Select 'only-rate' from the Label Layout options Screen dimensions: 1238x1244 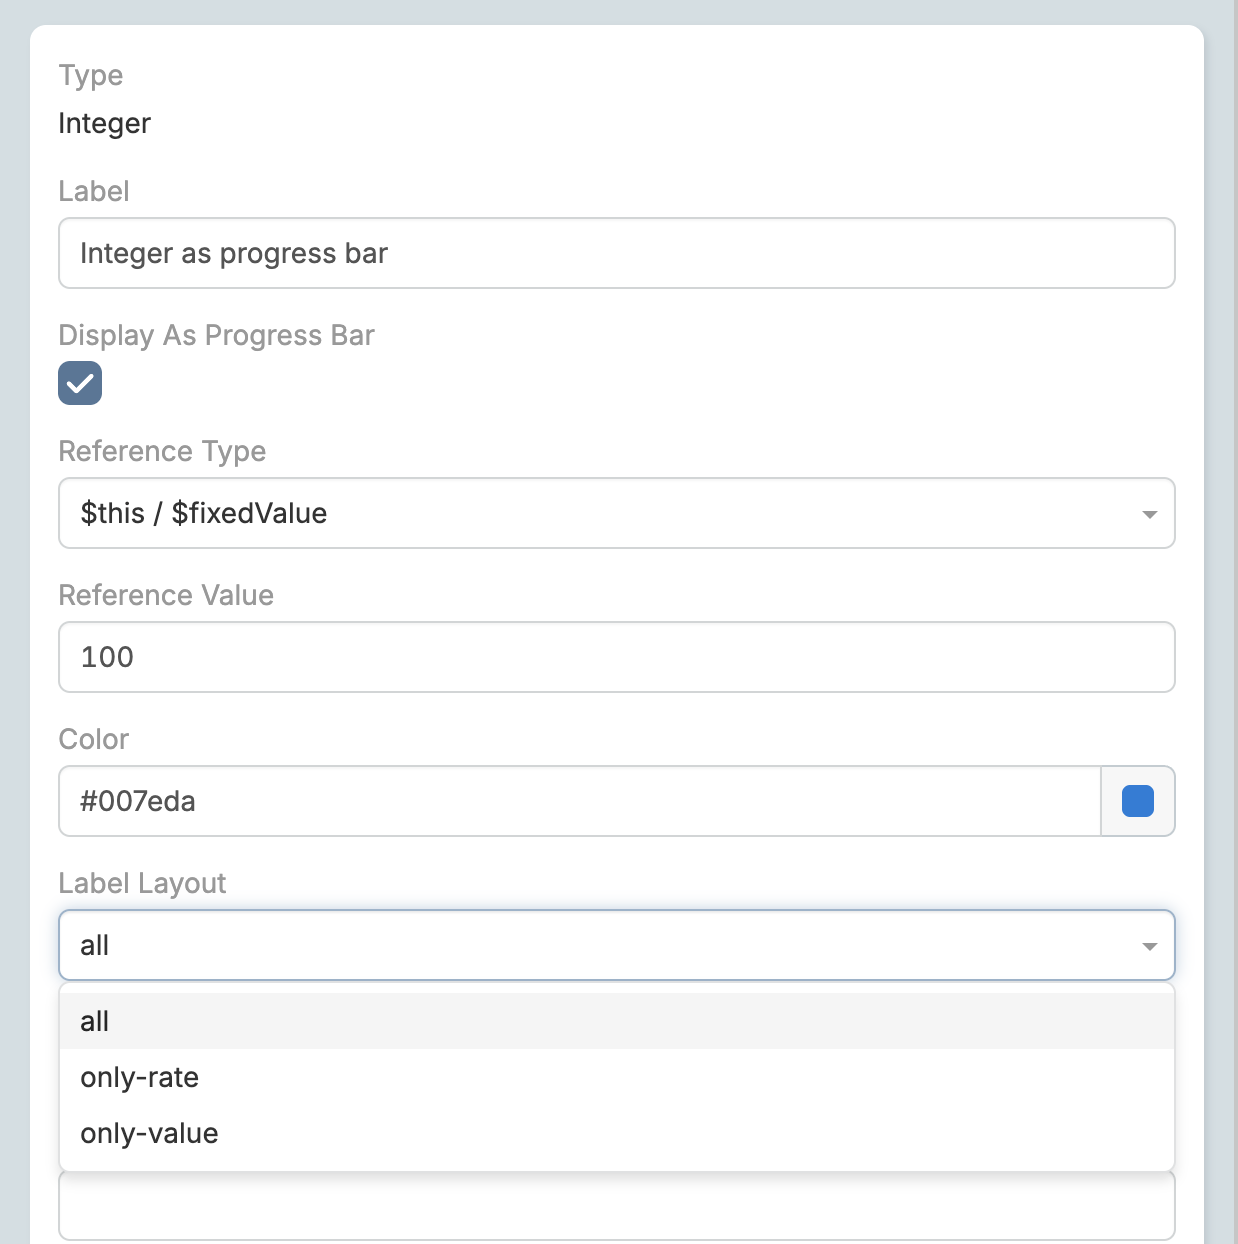click(140, 1077)
